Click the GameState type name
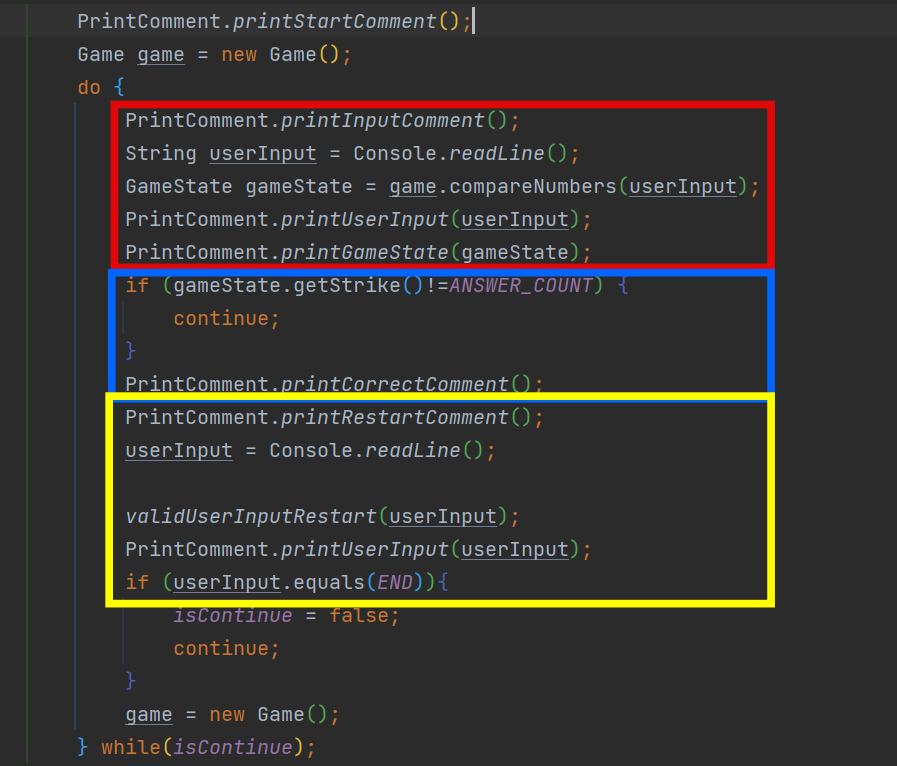 179,187
